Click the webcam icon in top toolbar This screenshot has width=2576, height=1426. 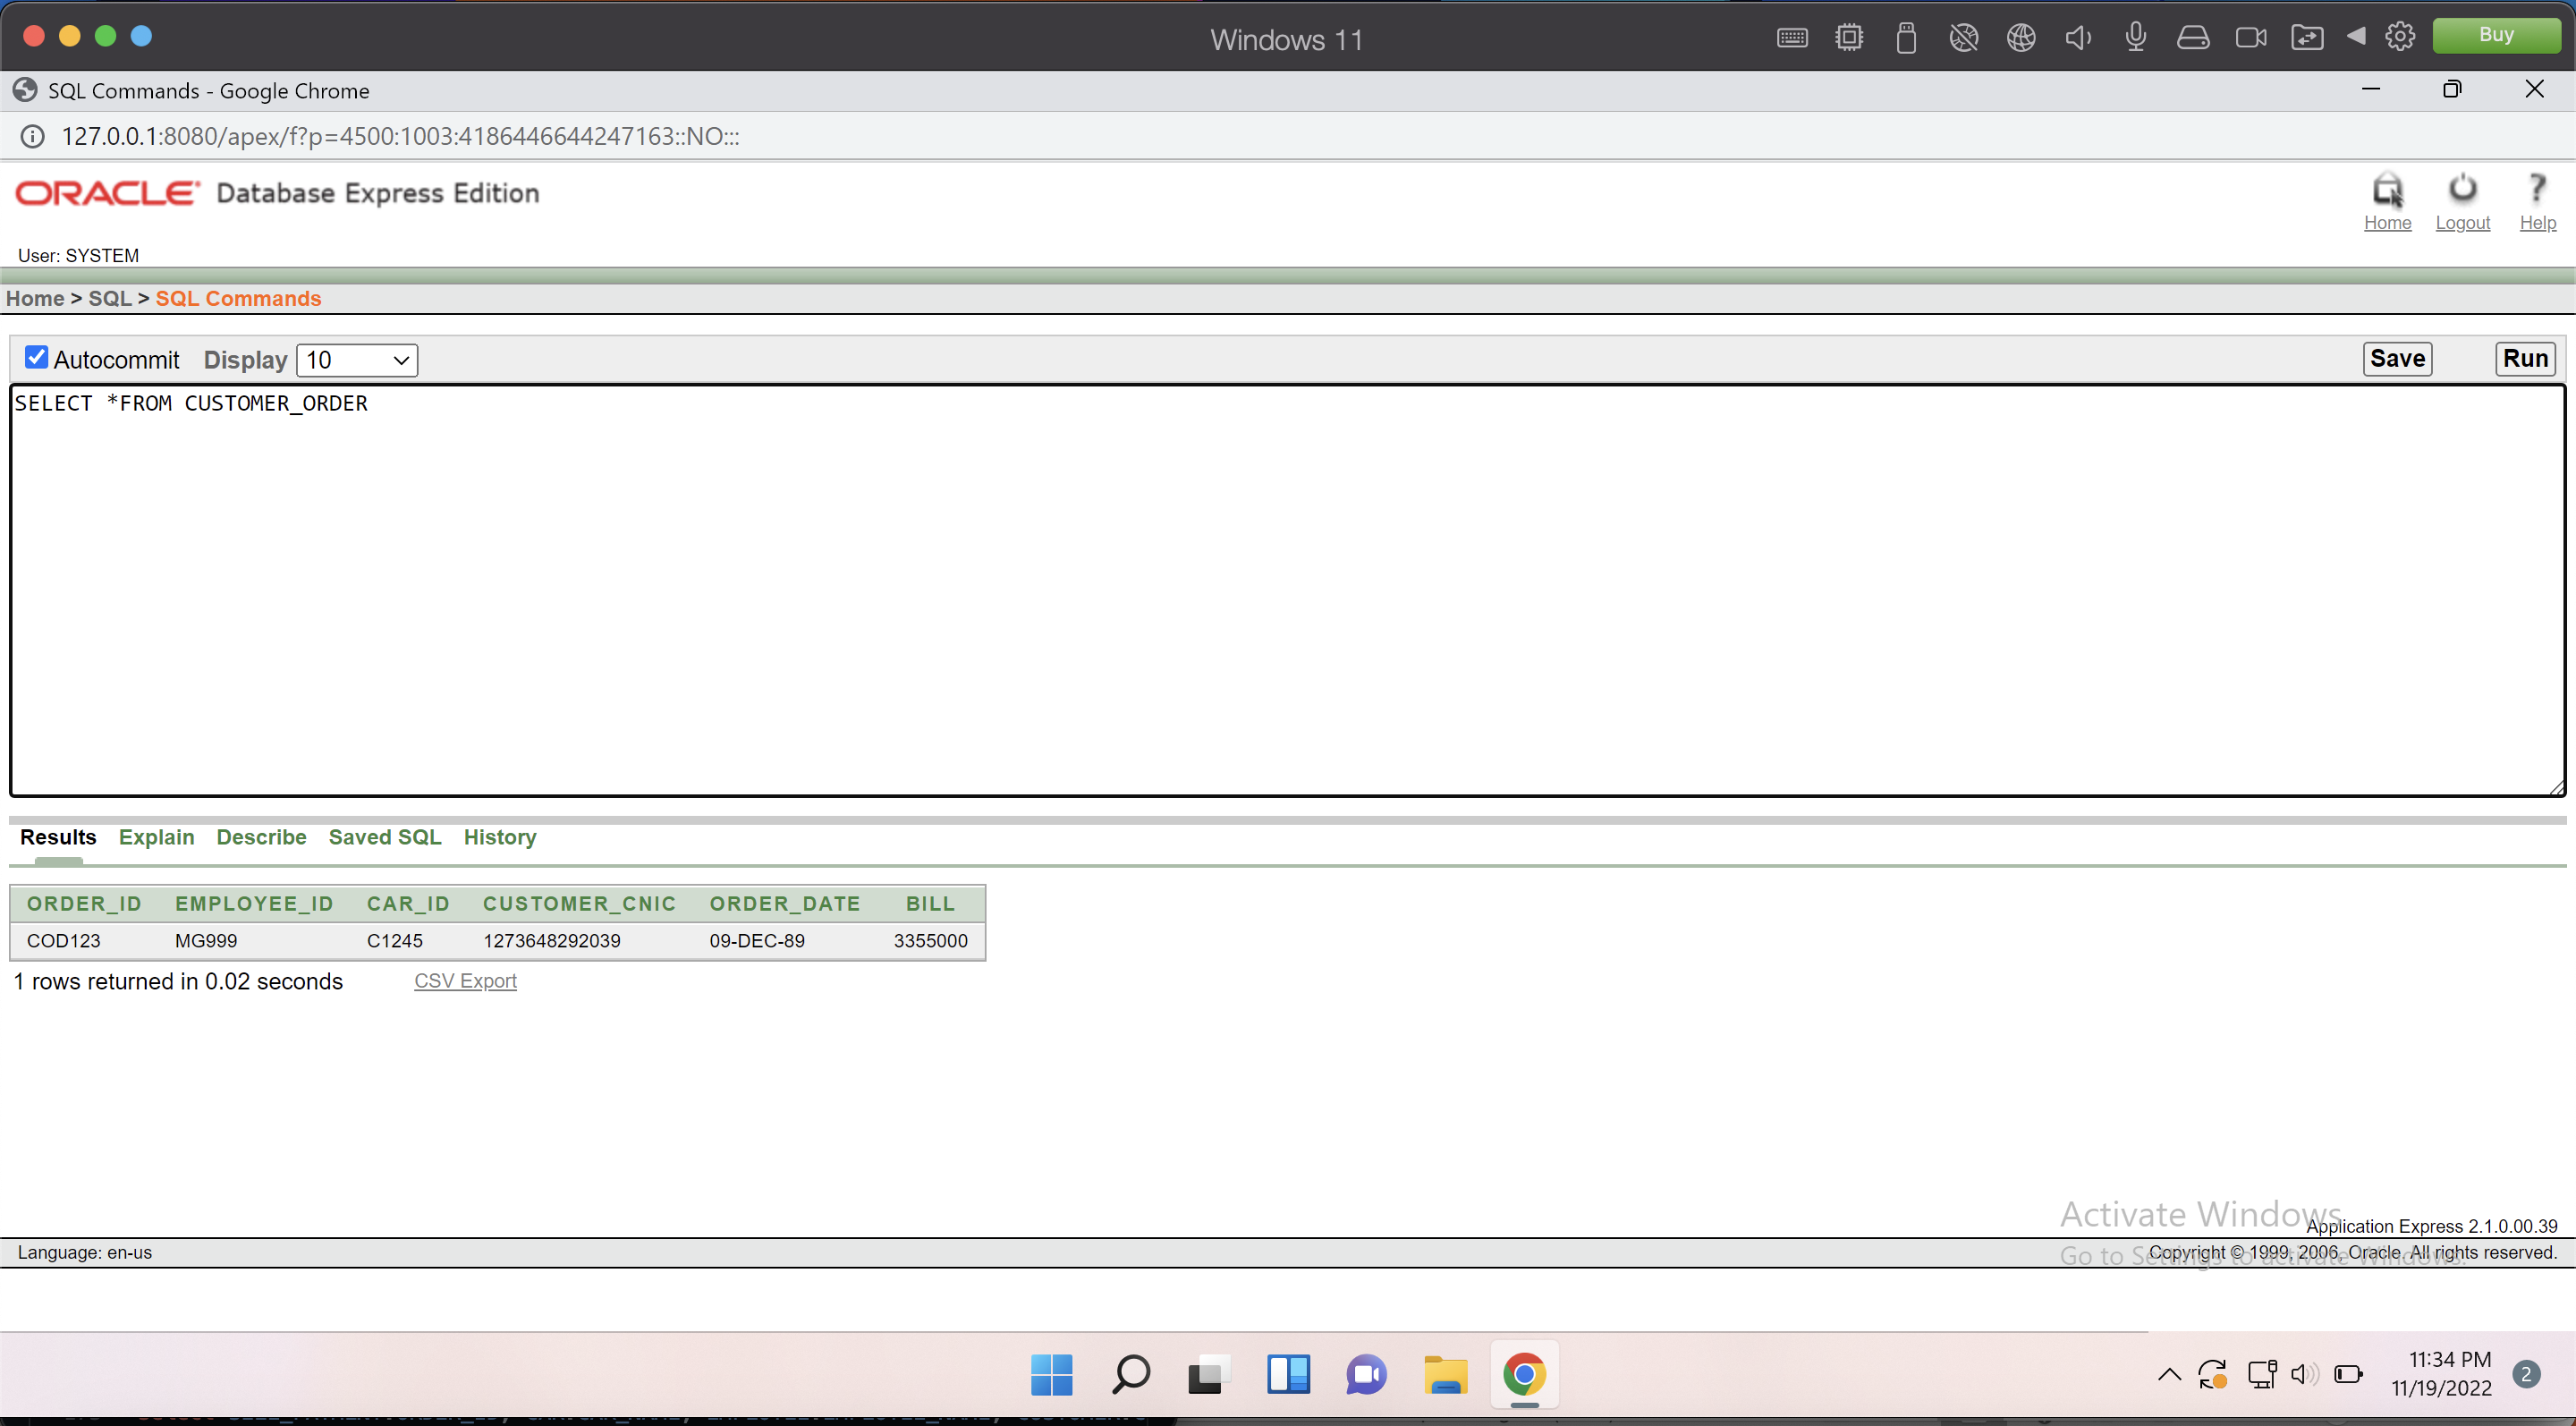point(2251,36)
